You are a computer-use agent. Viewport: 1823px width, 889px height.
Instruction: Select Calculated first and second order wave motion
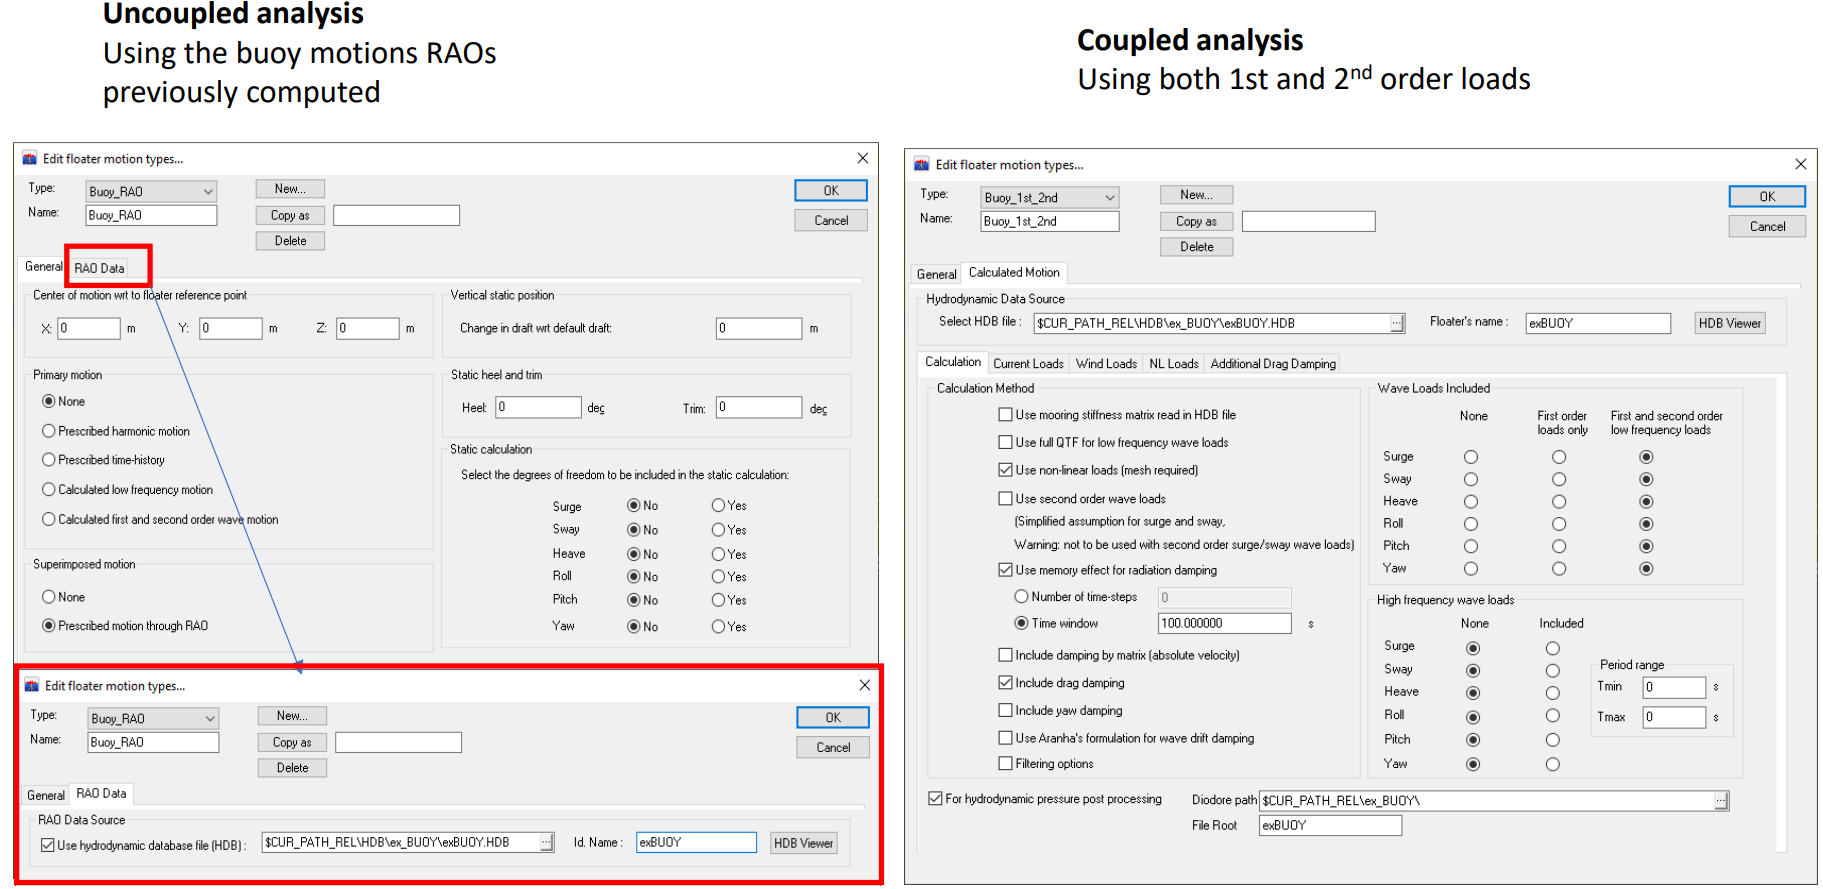tap(49, 520)
